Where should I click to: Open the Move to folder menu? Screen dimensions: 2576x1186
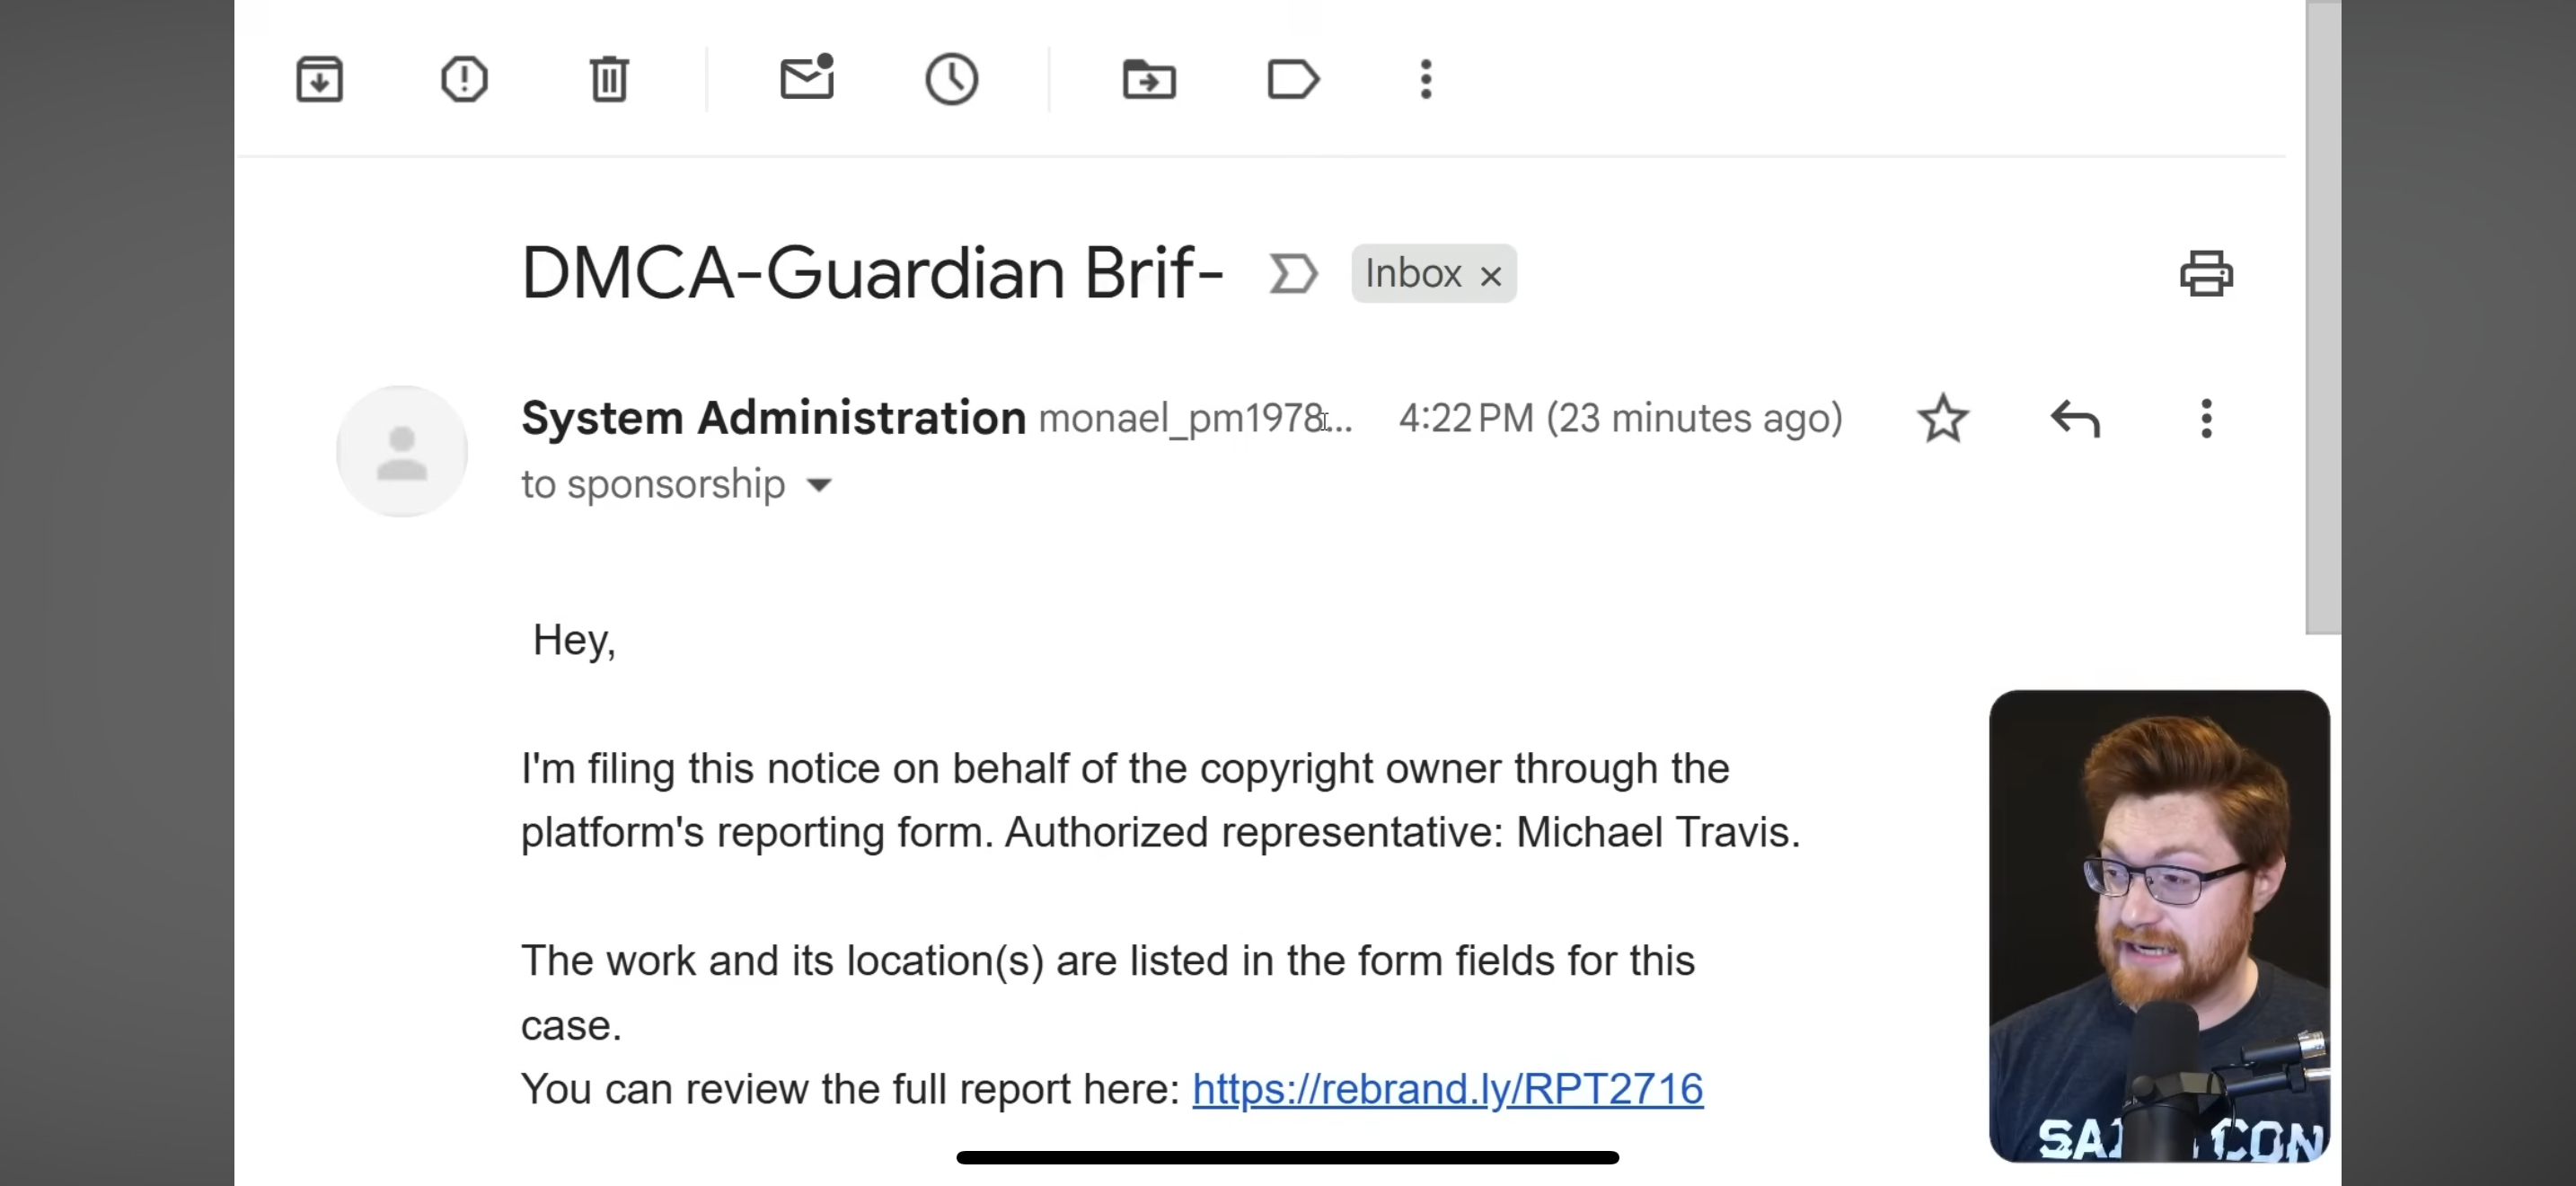coord(1149,79)
